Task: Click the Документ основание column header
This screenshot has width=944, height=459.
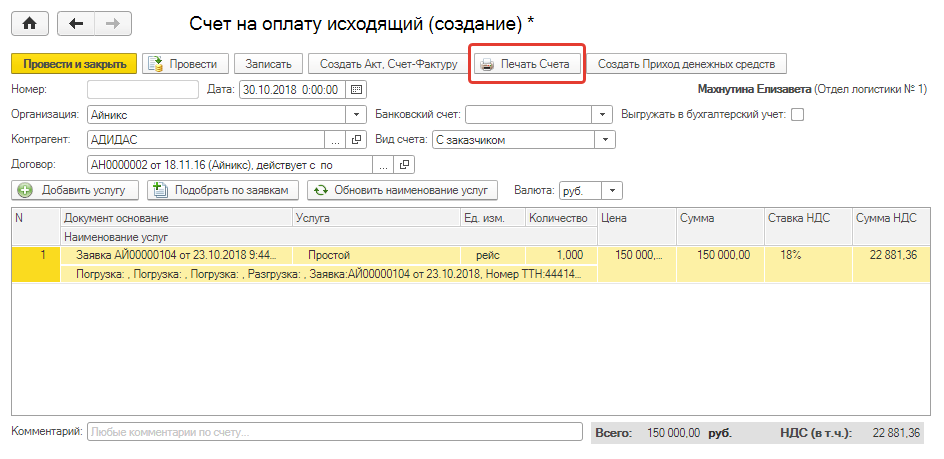Action: tap(176, 218)
